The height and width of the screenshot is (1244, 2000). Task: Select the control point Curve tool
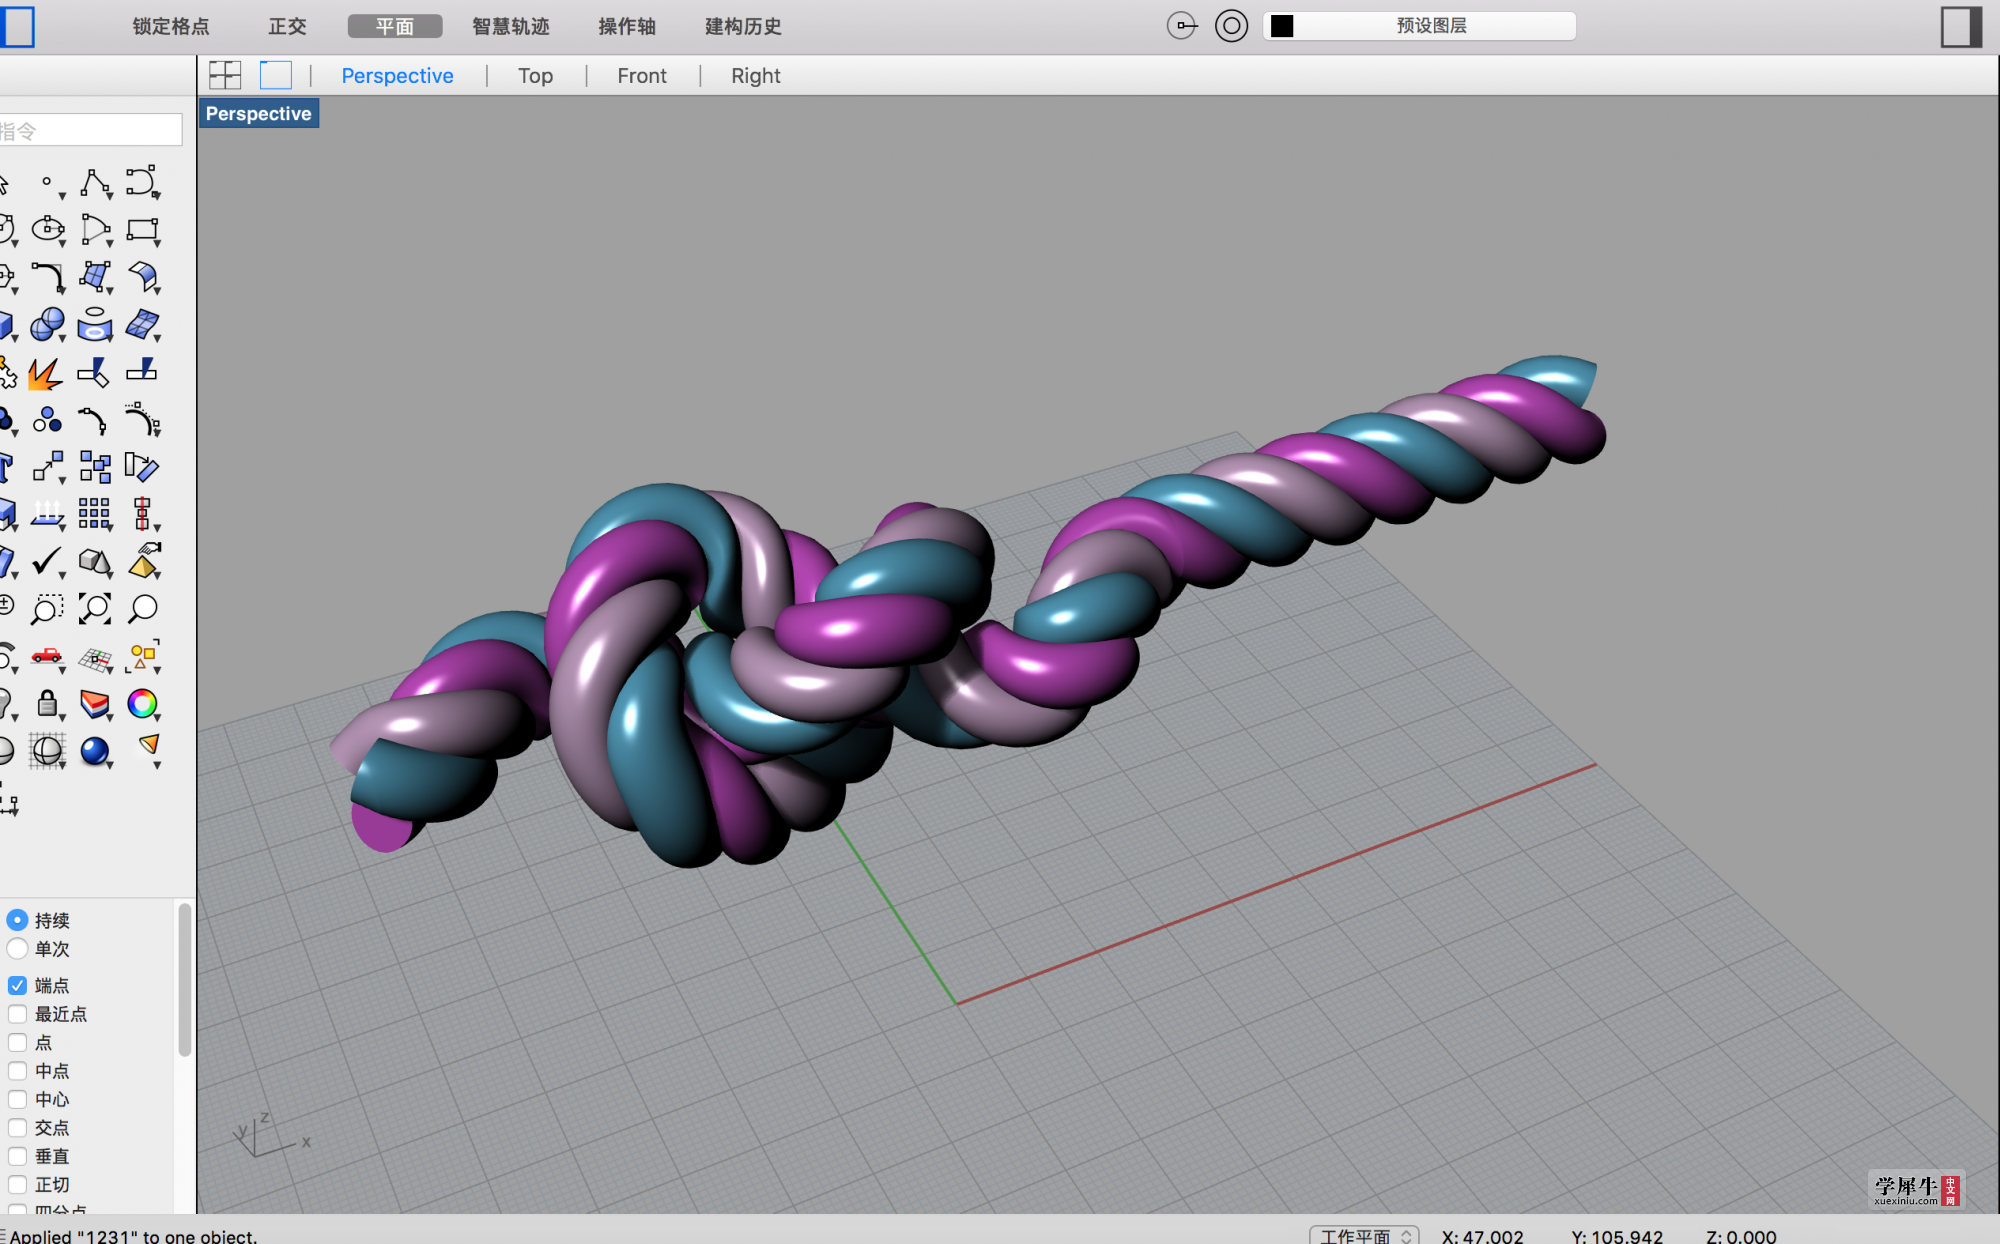(142, 183)
